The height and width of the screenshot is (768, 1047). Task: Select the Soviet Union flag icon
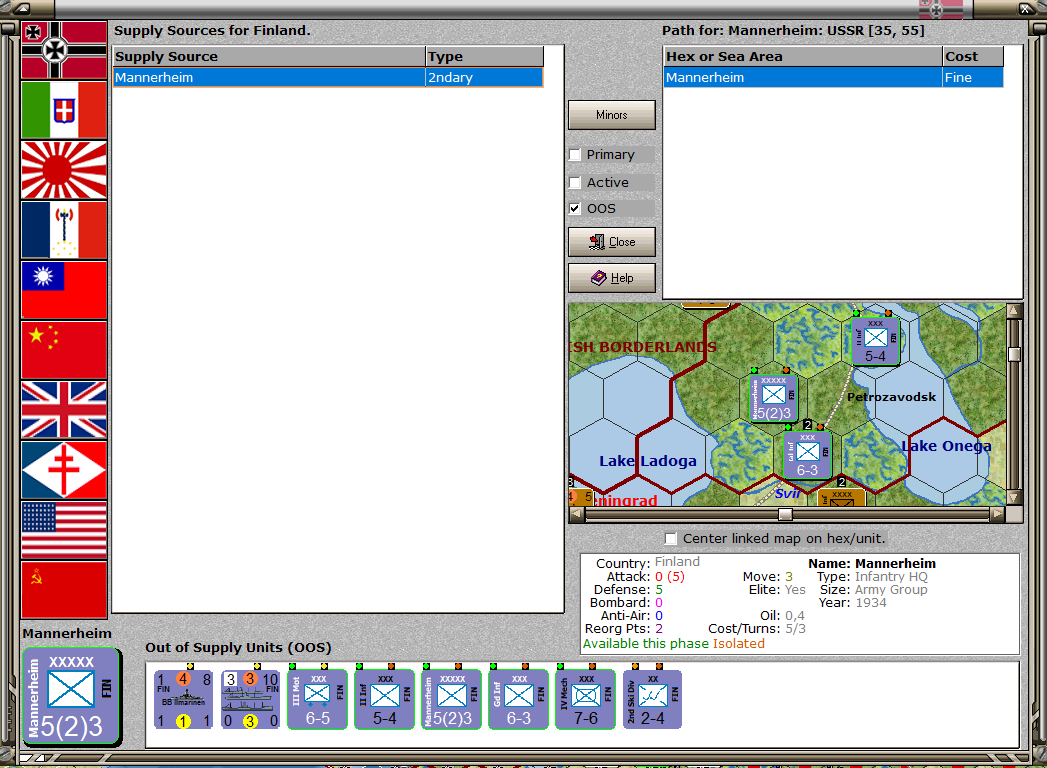click(64, 590)
